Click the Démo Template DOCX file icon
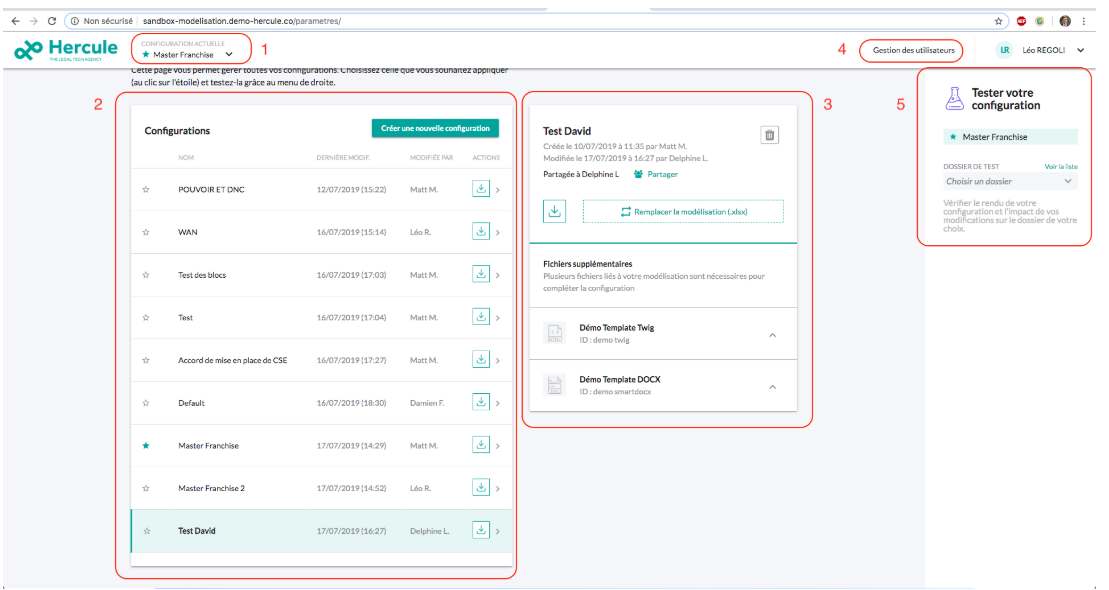This screenshot has height=590, width=1109. click(554, 385)
